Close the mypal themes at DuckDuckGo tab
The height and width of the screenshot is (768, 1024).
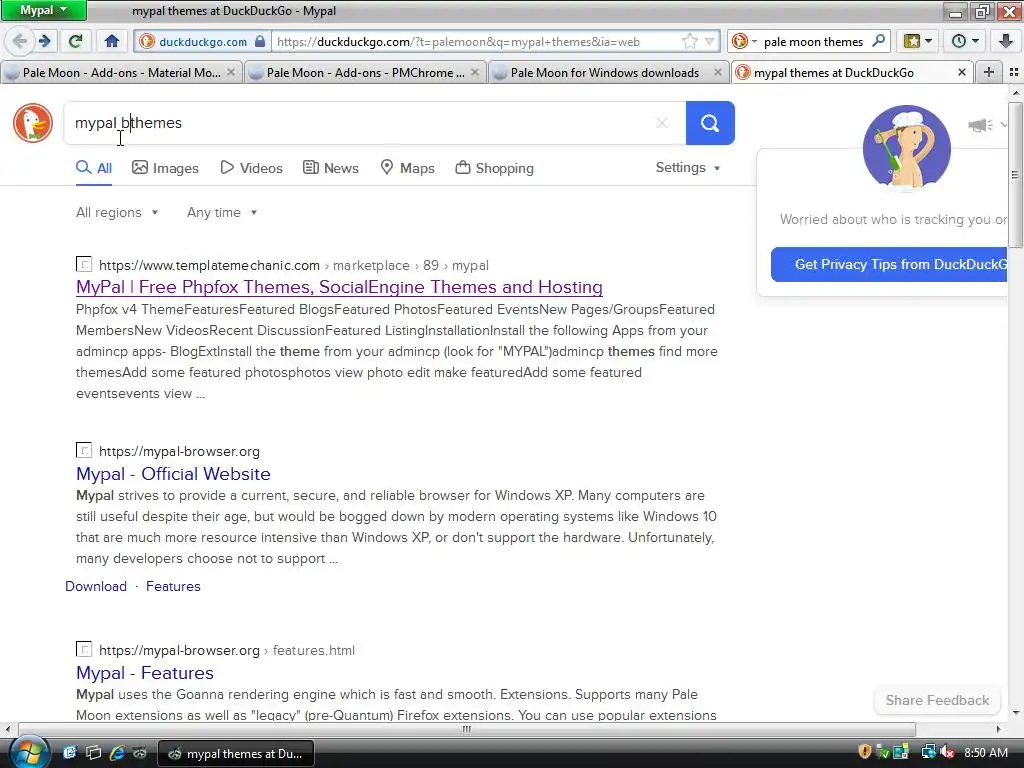[961, 72]
